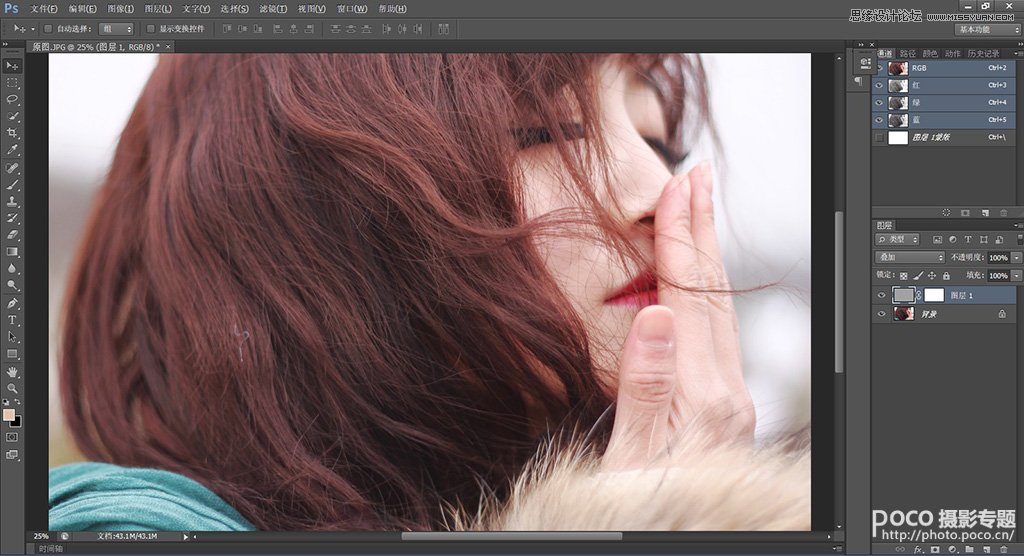Viewport: 1024px width, 556px height.
Task: Select the Path Selection tool
Action: (x=12, y=336)
